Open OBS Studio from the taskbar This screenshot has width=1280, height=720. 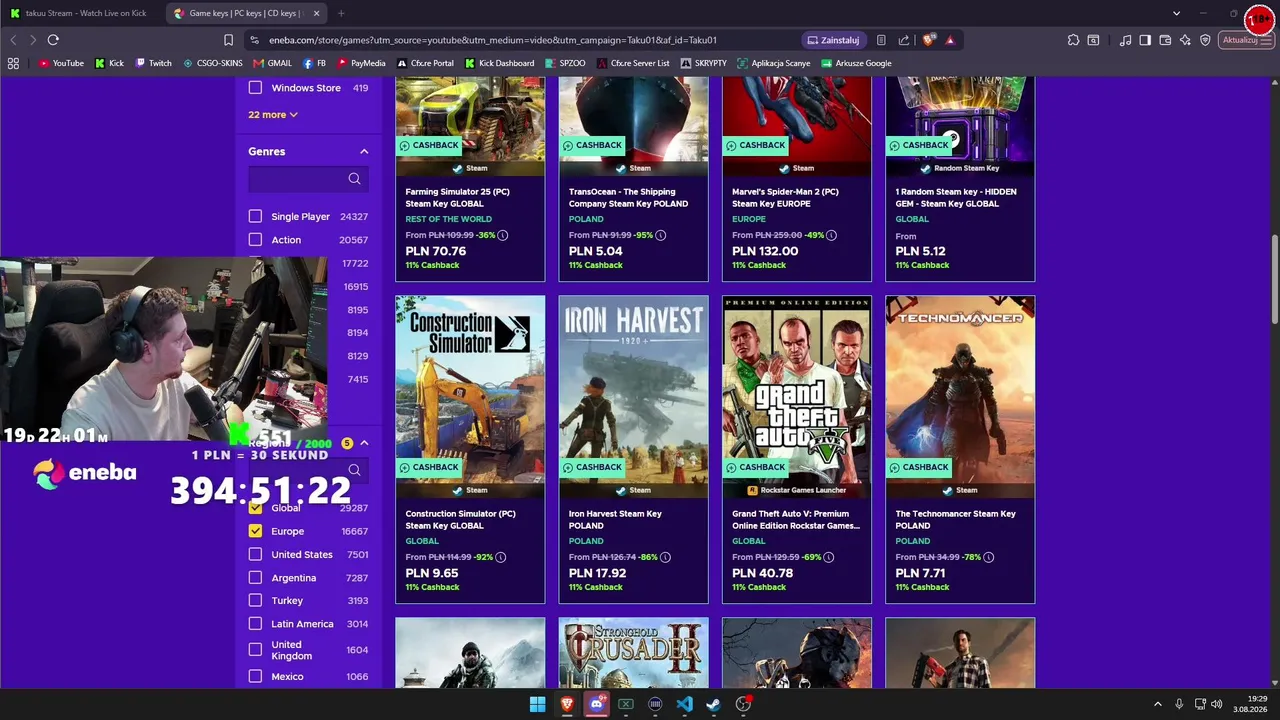(743, 704)
